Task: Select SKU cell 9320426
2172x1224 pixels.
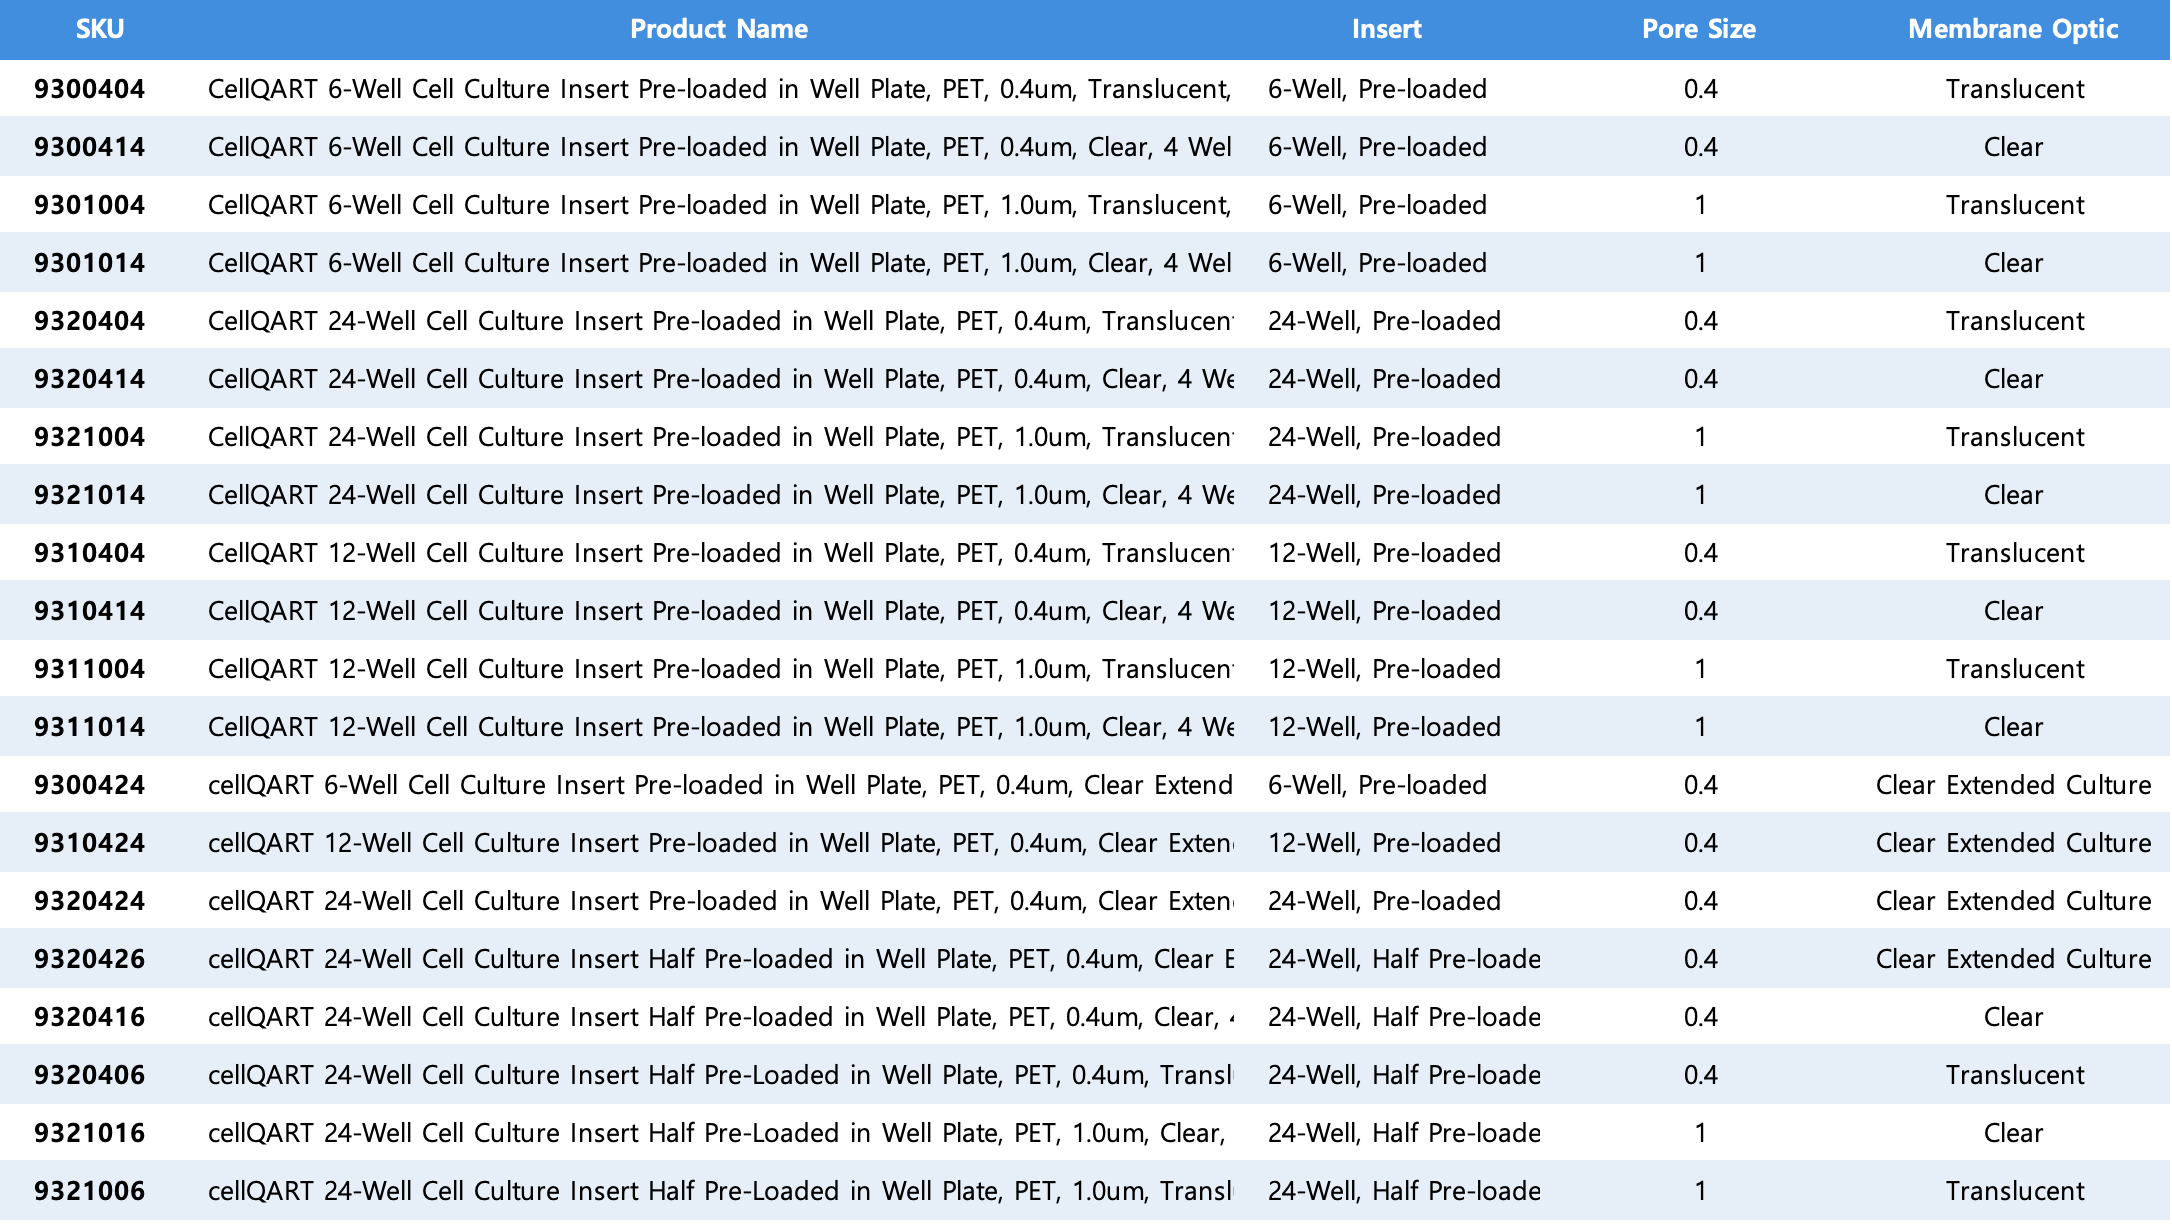Action: click(x=90, y=959)
